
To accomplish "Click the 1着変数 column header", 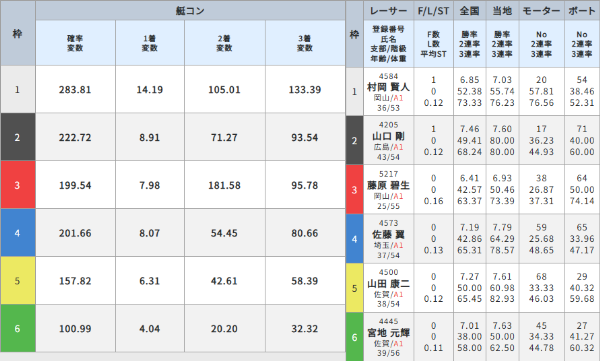I will coord(150,43).
